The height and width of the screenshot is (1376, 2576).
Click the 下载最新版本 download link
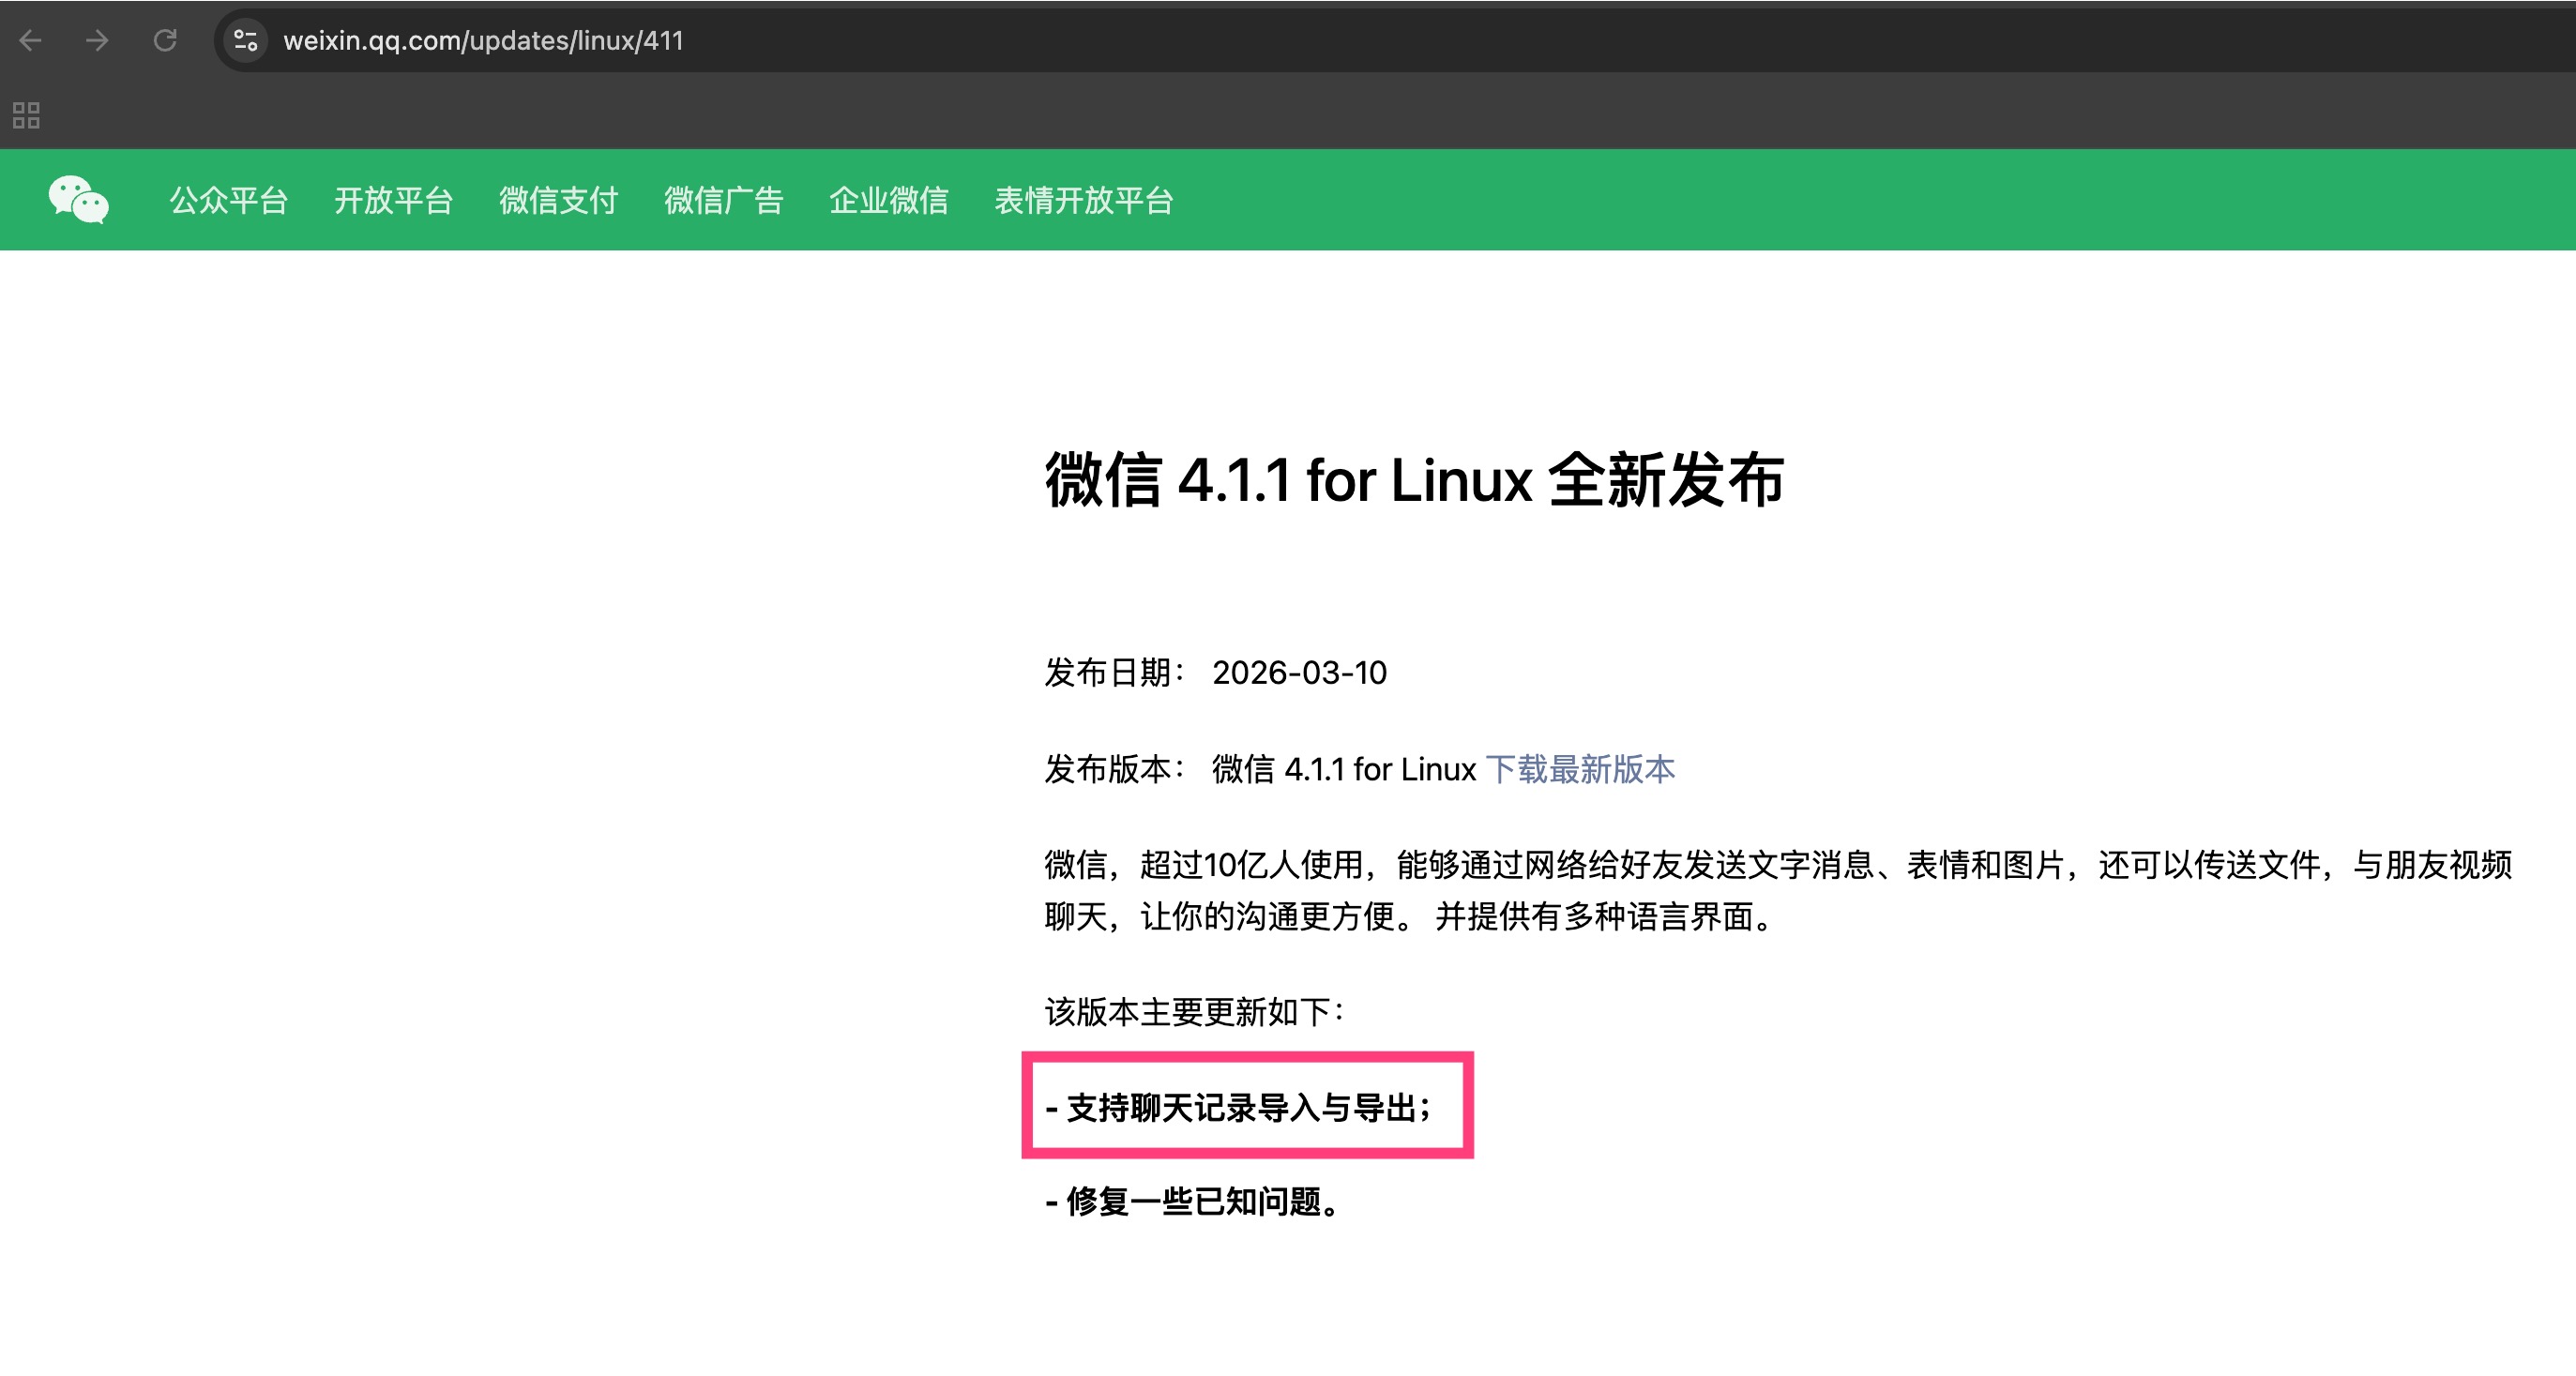pos(1580,769)
